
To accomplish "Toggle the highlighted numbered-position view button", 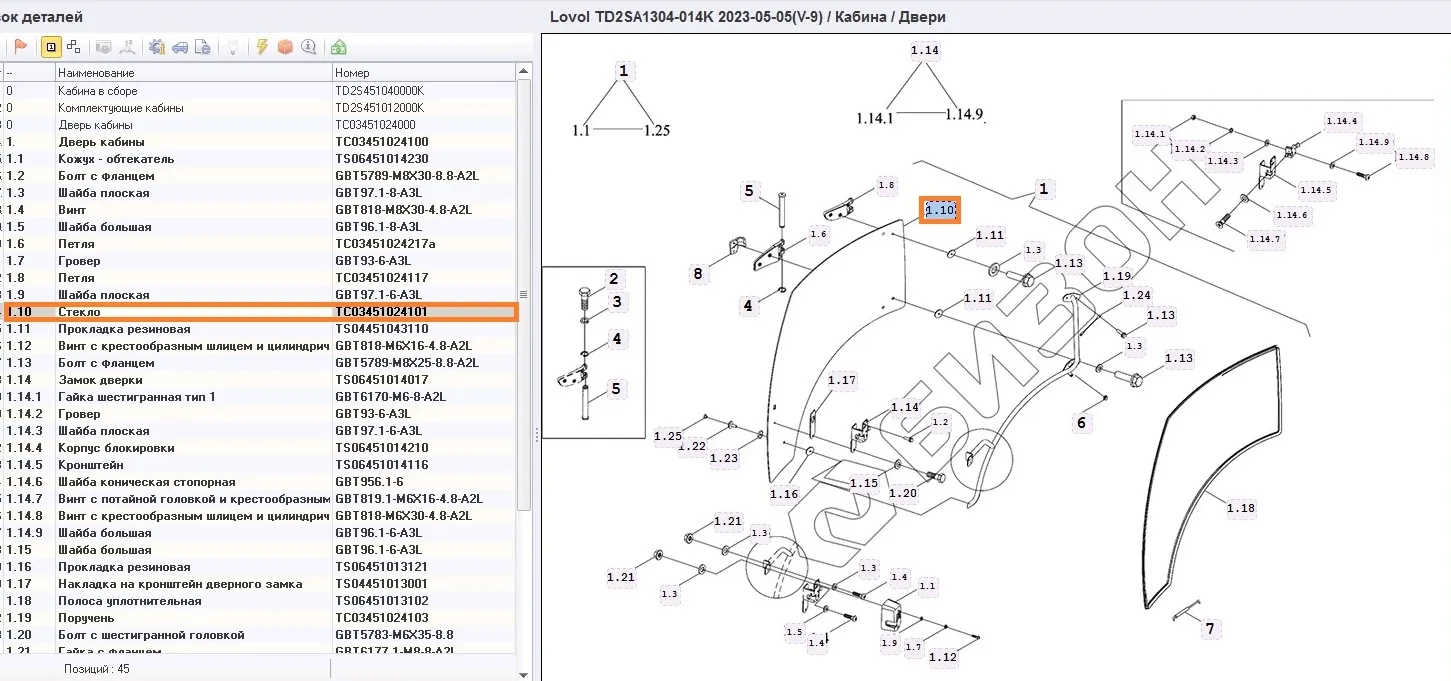I will [x=50, y=47].
